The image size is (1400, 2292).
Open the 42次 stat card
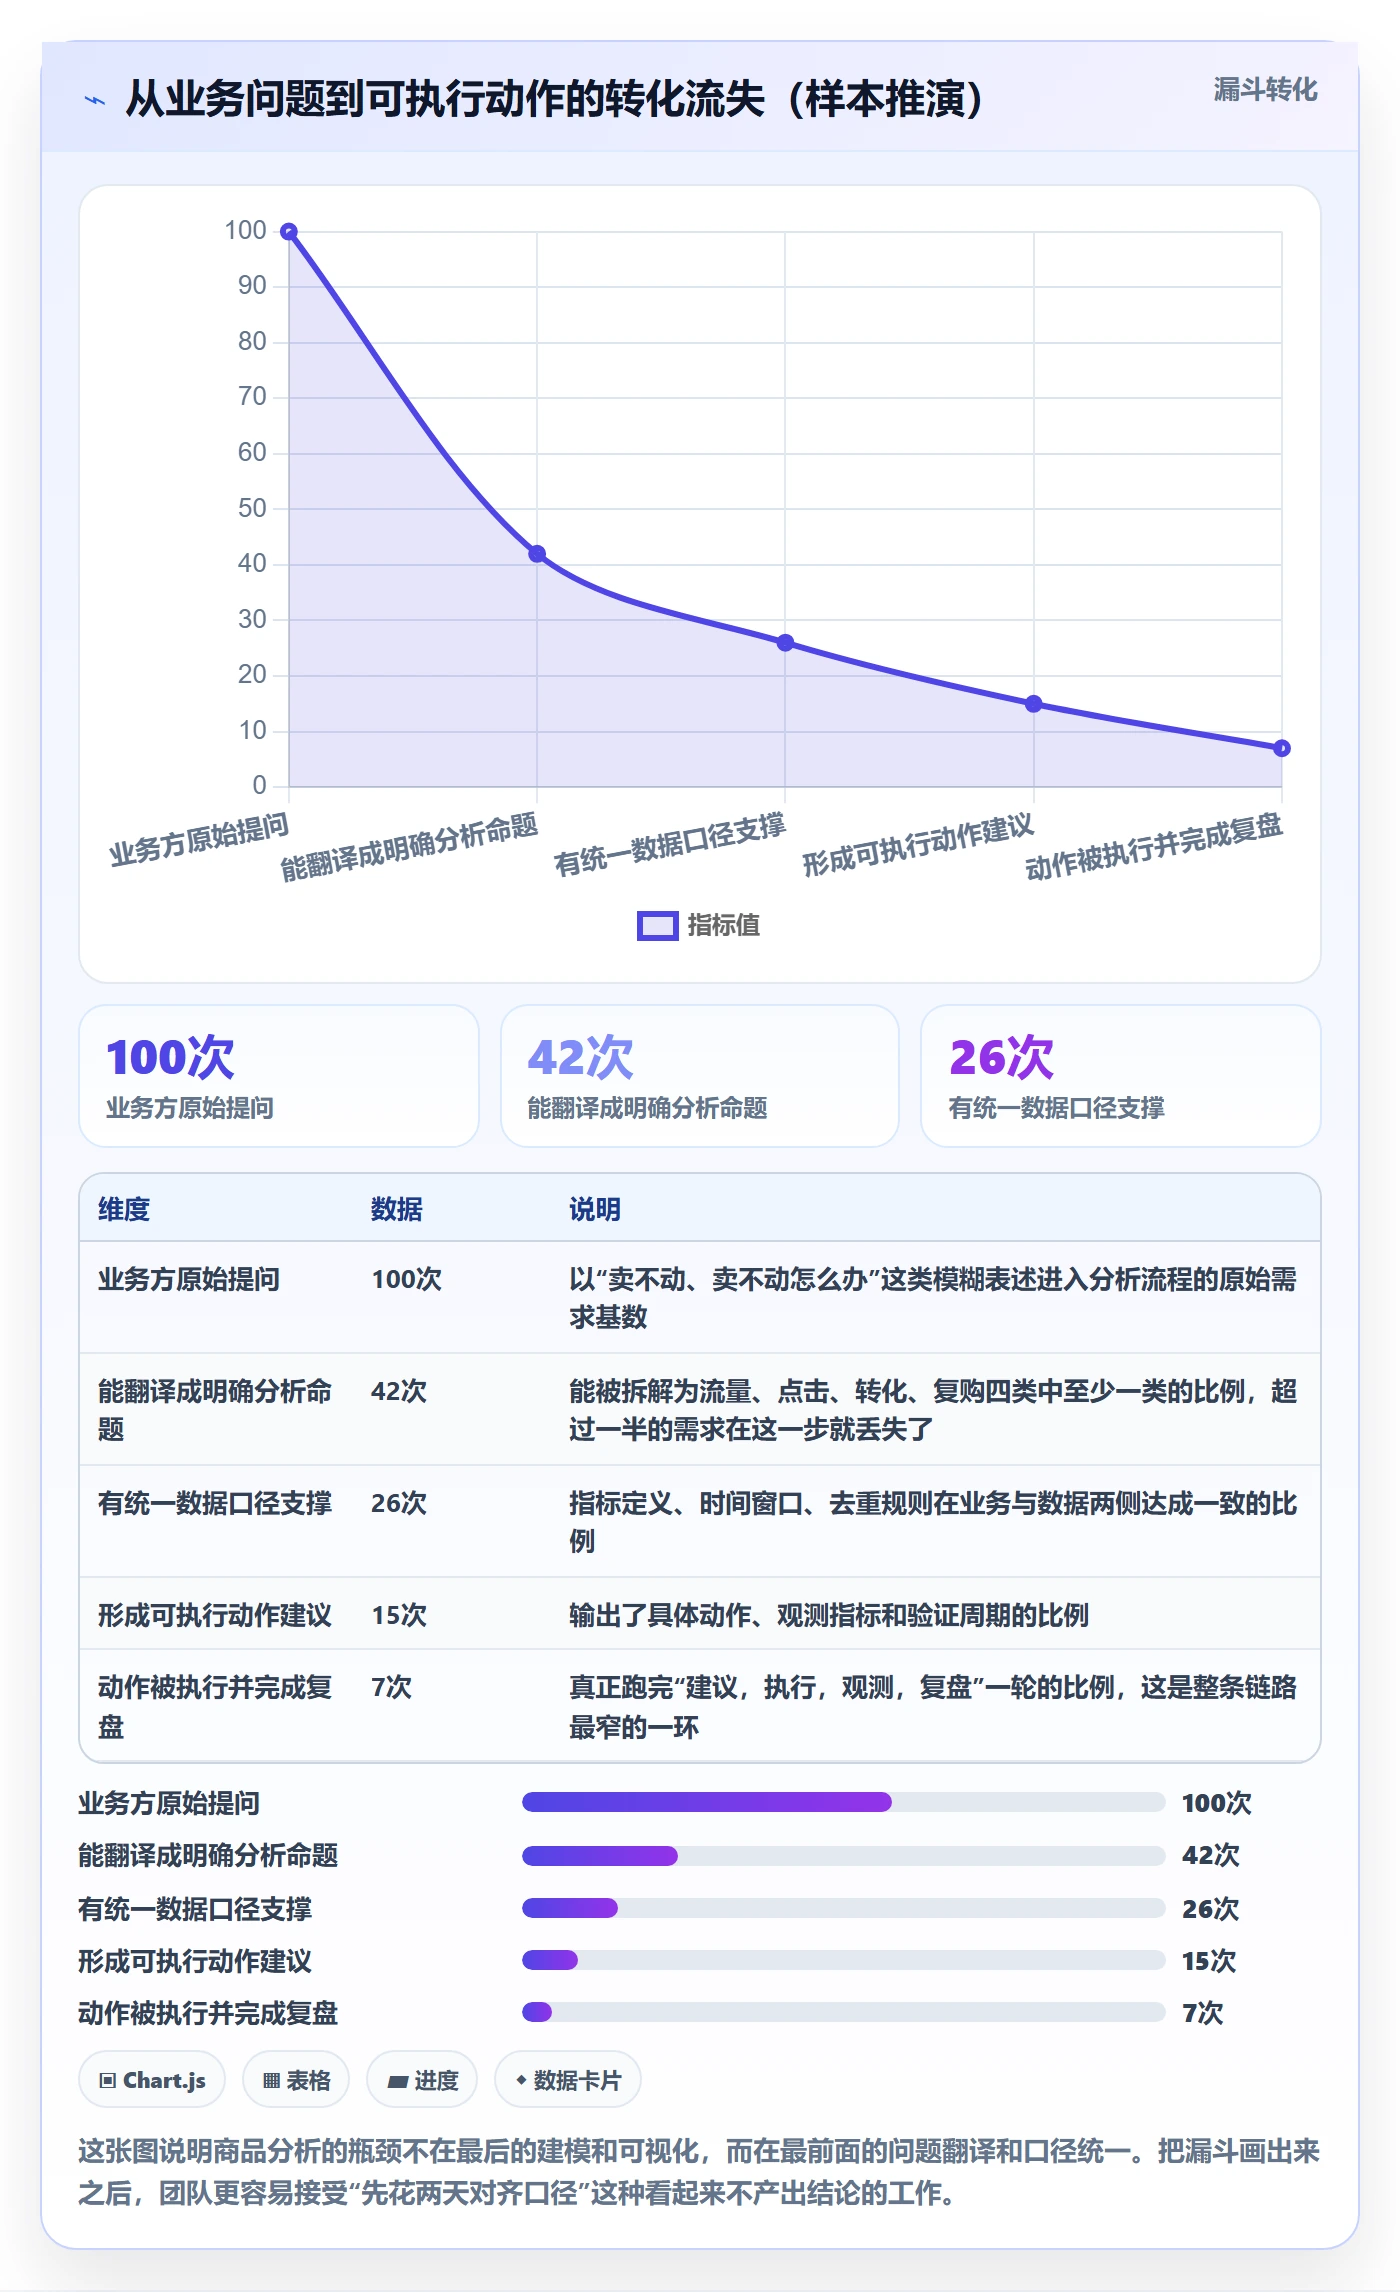point(700,1076)
